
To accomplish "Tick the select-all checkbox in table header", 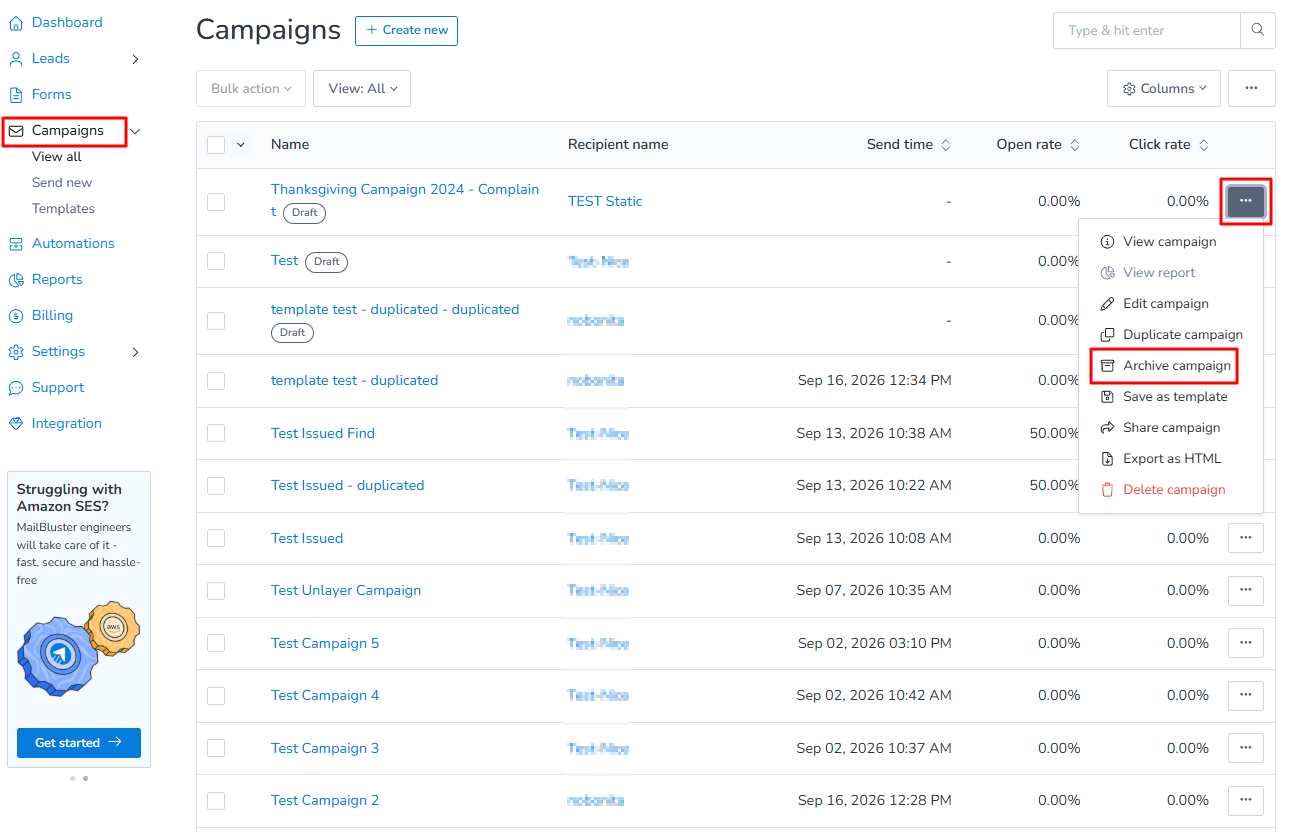I will (216, 145).
